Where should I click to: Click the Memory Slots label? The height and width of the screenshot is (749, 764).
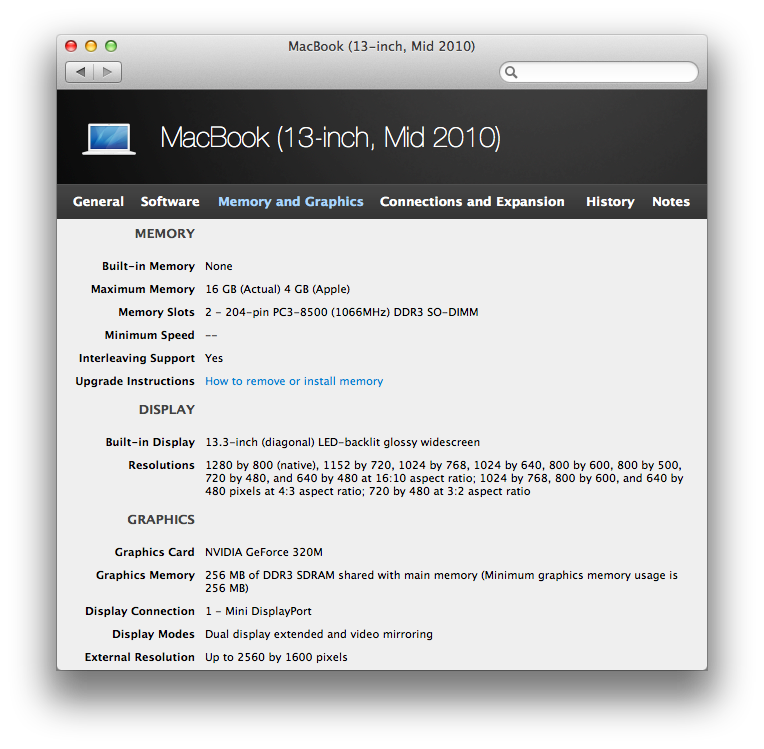tap(156, 312)
